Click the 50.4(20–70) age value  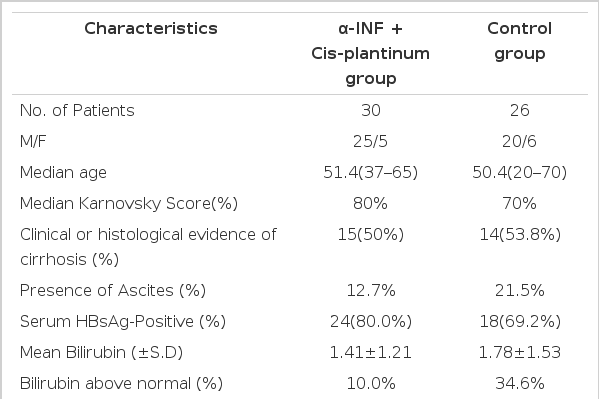(x=520, y=172)
